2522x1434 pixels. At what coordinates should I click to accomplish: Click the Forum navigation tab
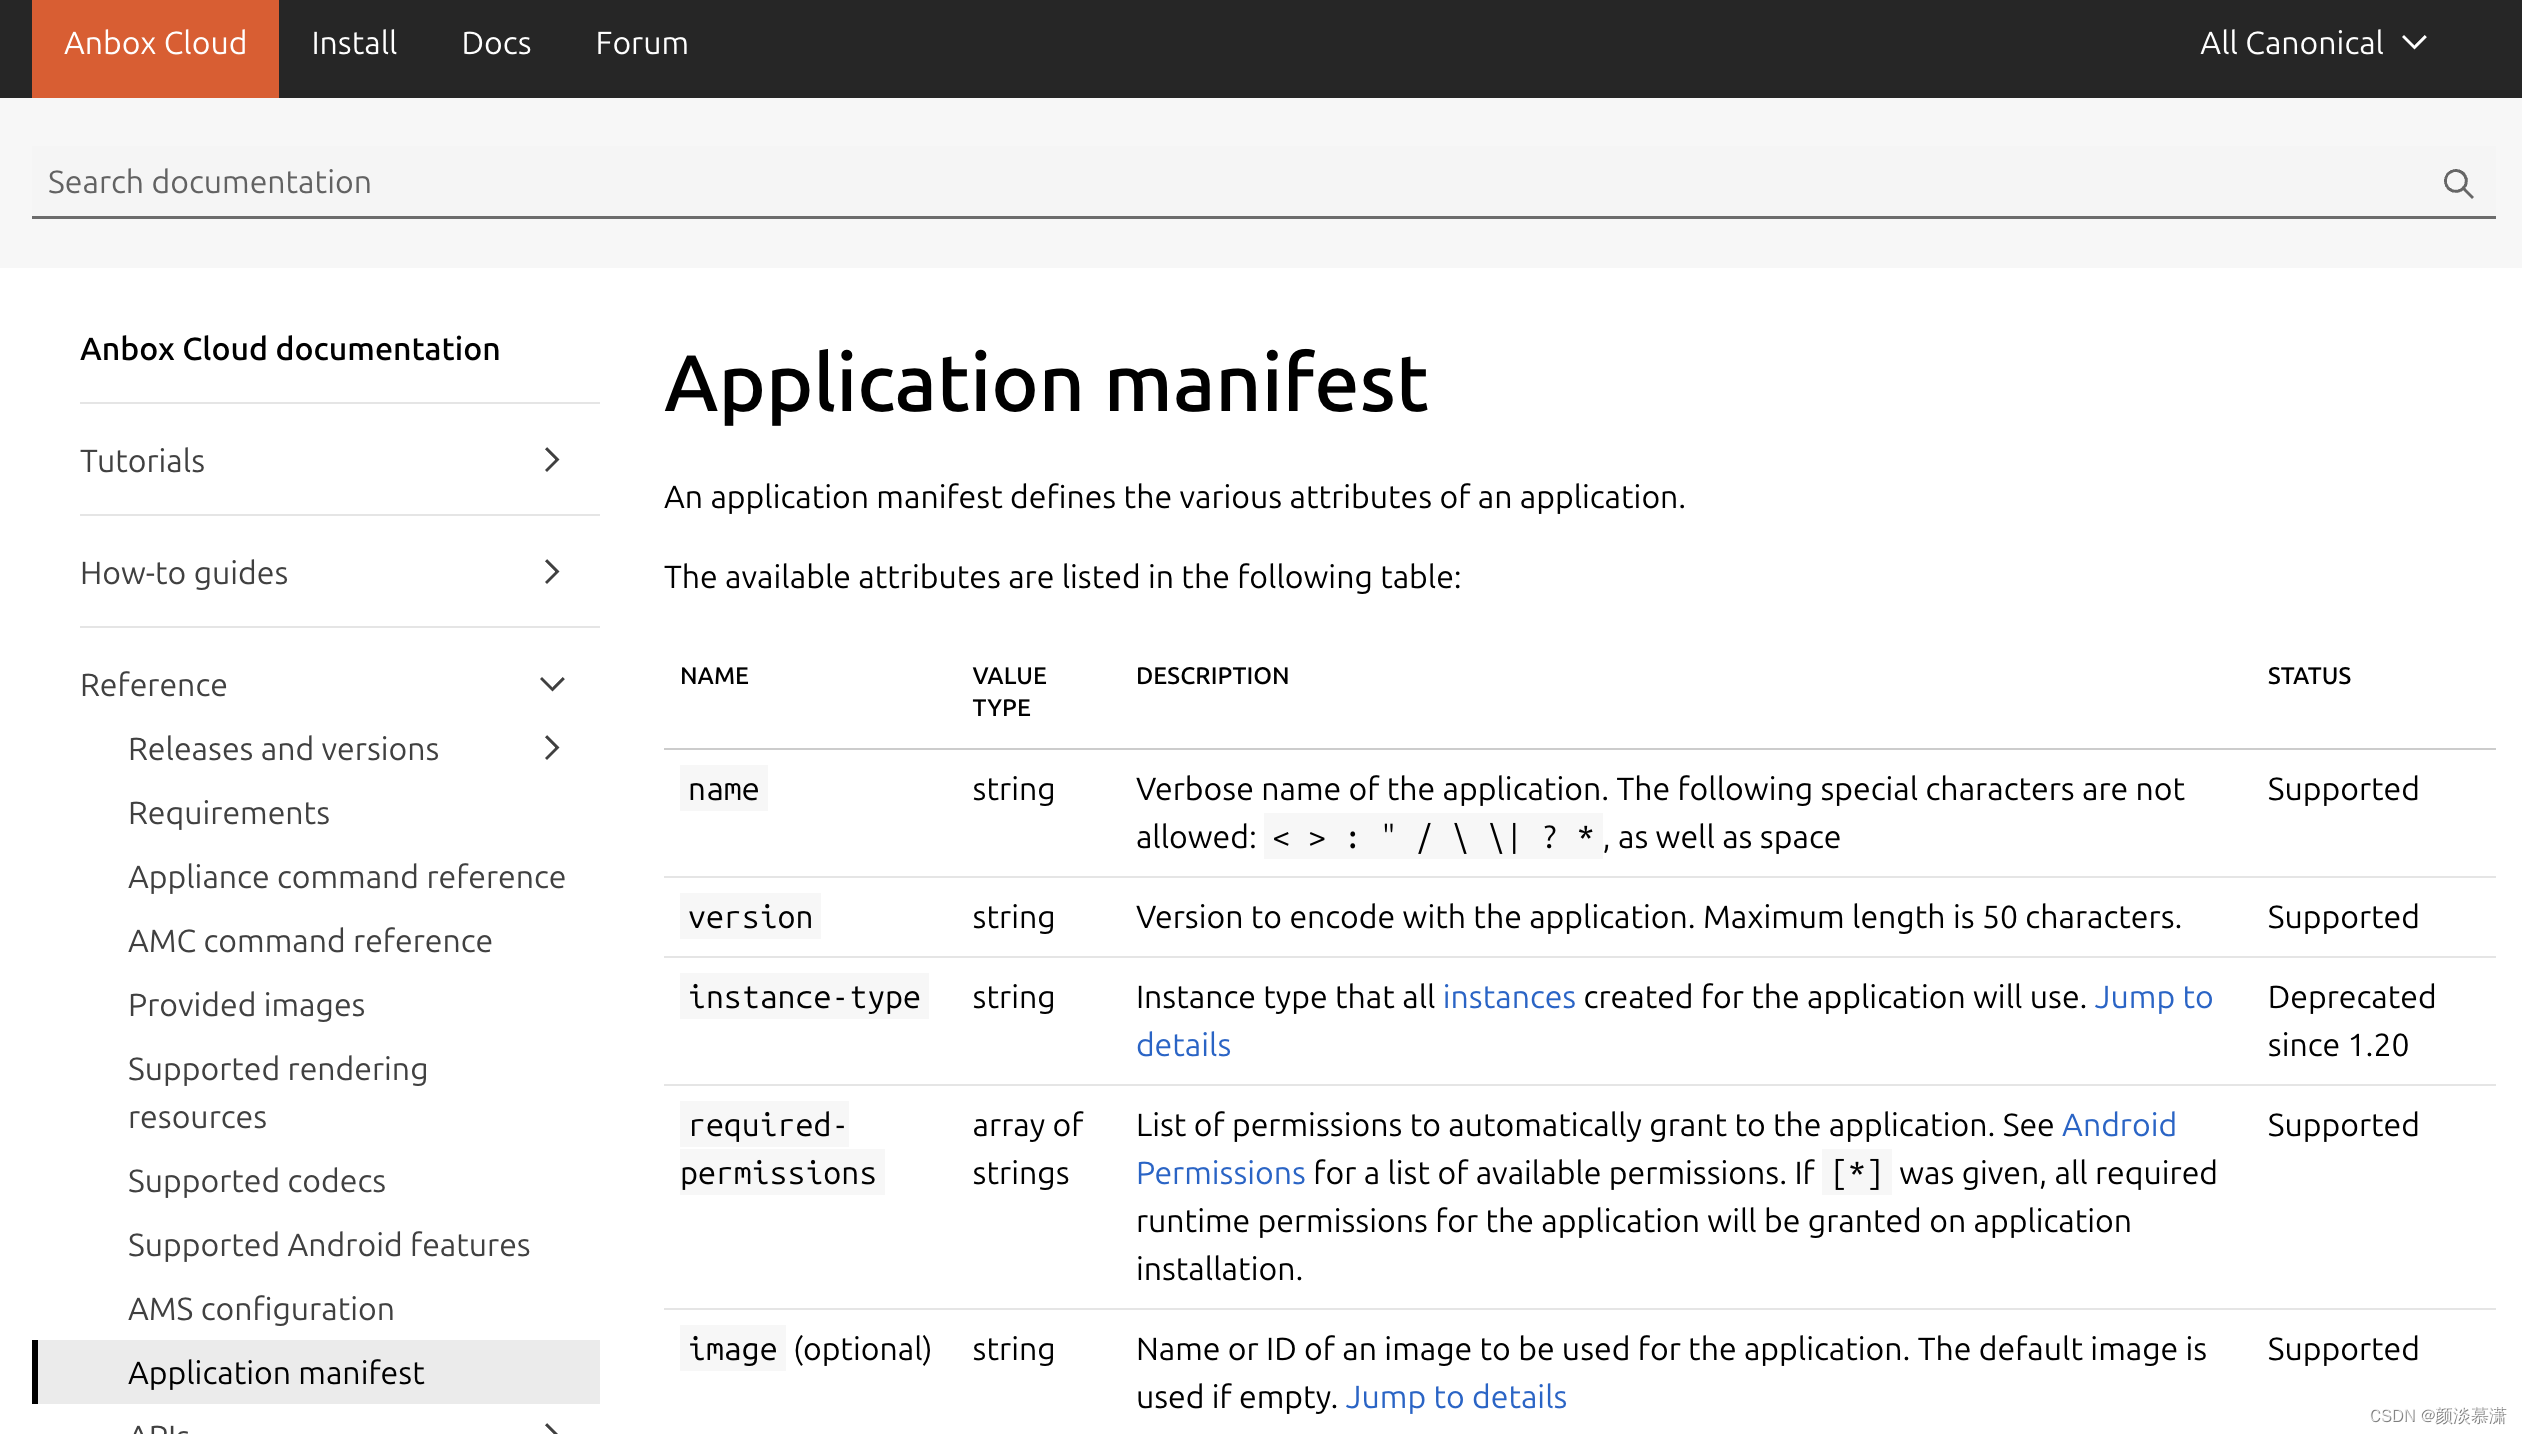coord(641,42)
